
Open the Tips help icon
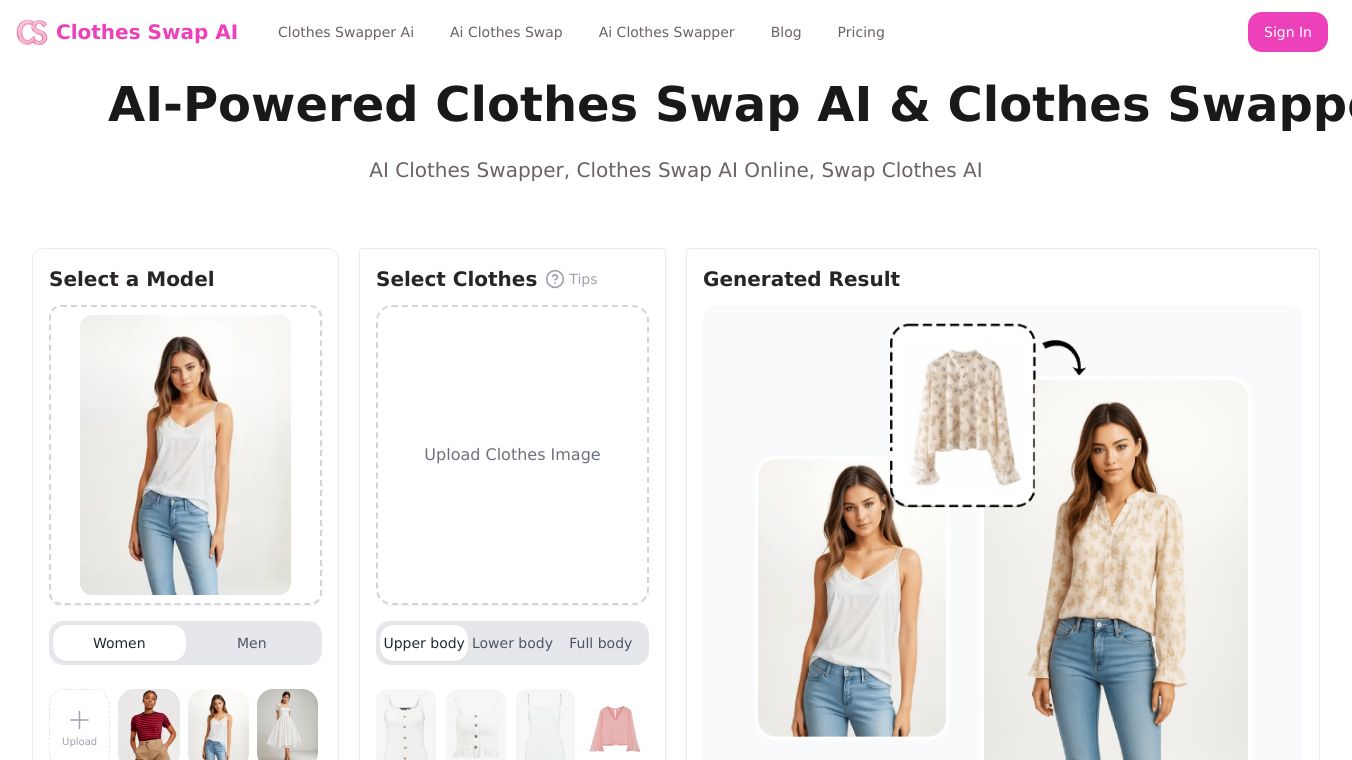pyautogui.click(x=555, y=279)
